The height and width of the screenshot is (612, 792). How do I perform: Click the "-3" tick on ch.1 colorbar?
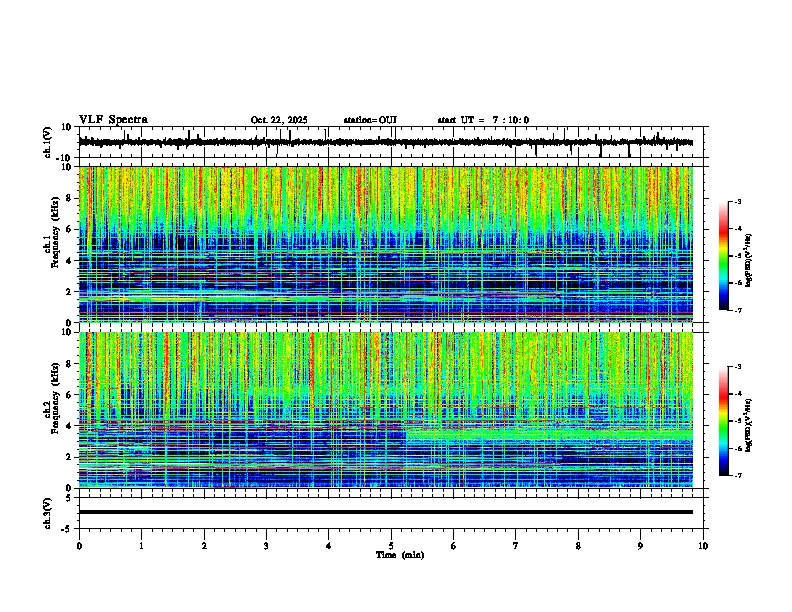tap(738, 202)
